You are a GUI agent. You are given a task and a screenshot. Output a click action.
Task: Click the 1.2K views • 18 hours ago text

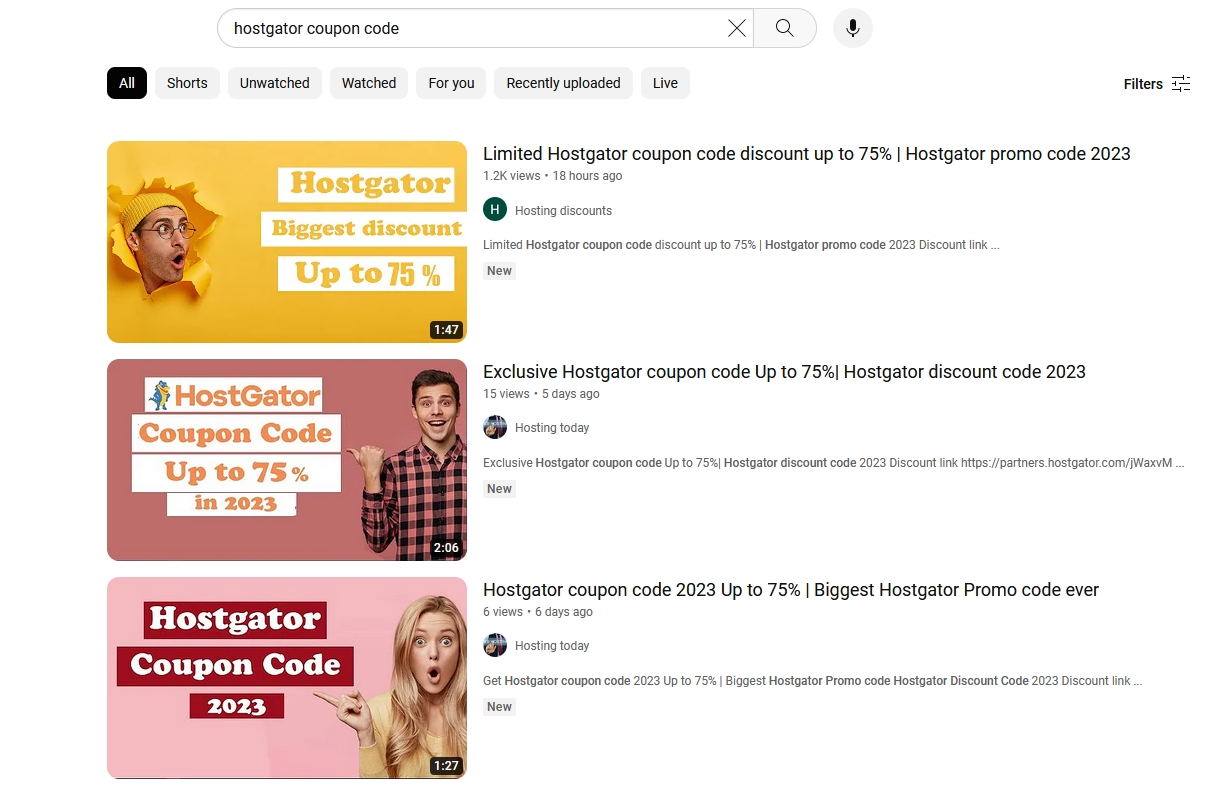552,176
